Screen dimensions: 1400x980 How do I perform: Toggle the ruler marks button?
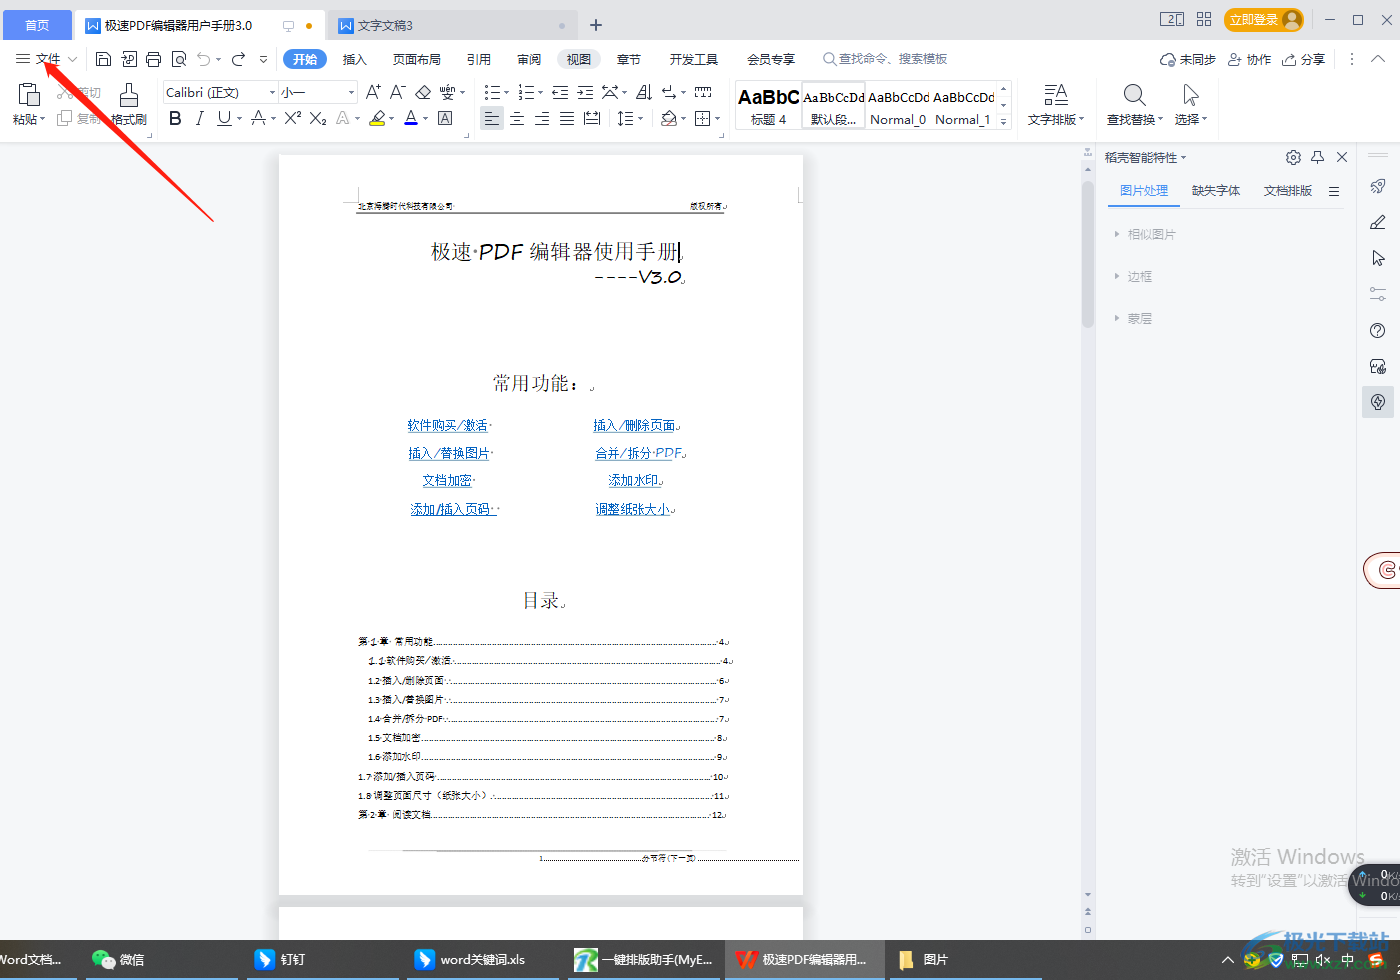point(703,92)
